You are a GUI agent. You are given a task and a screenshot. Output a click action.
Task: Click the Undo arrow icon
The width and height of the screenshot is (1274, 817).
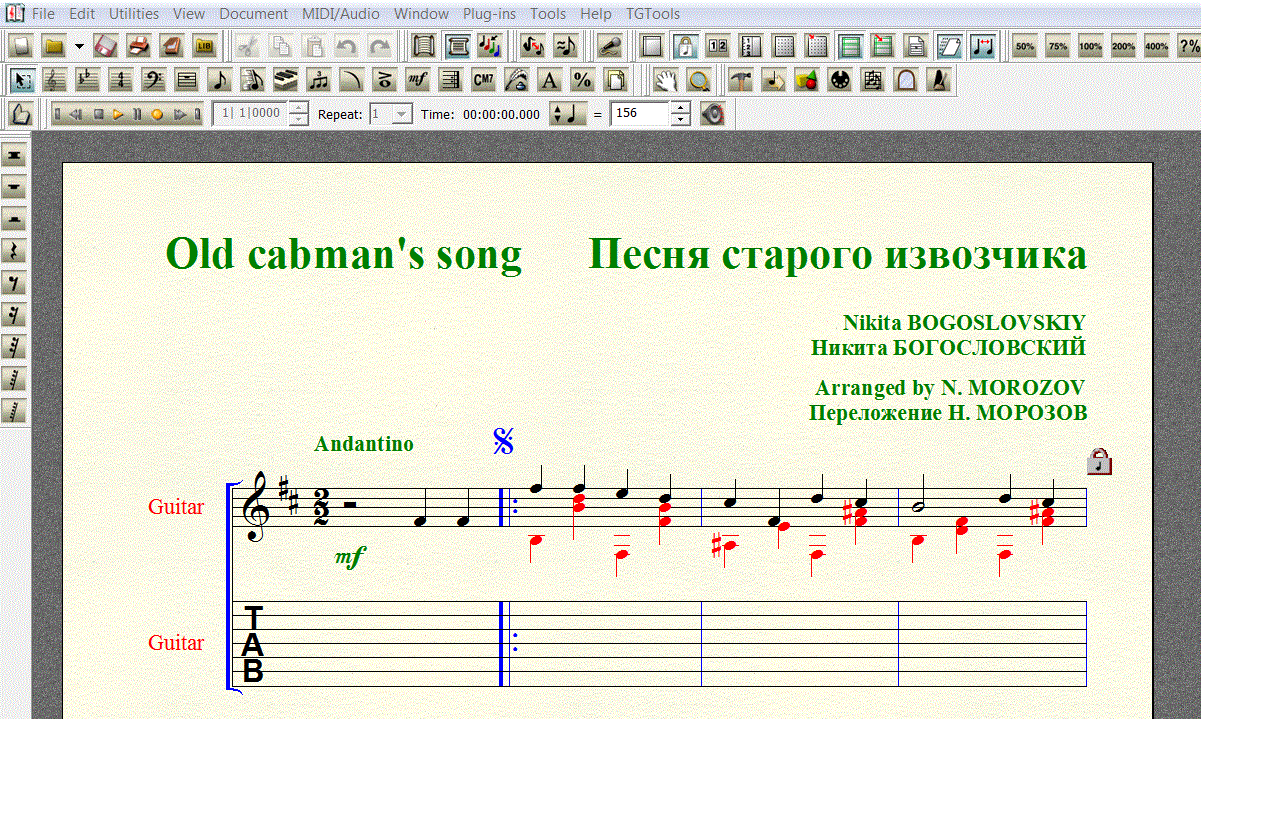[346, 46]
